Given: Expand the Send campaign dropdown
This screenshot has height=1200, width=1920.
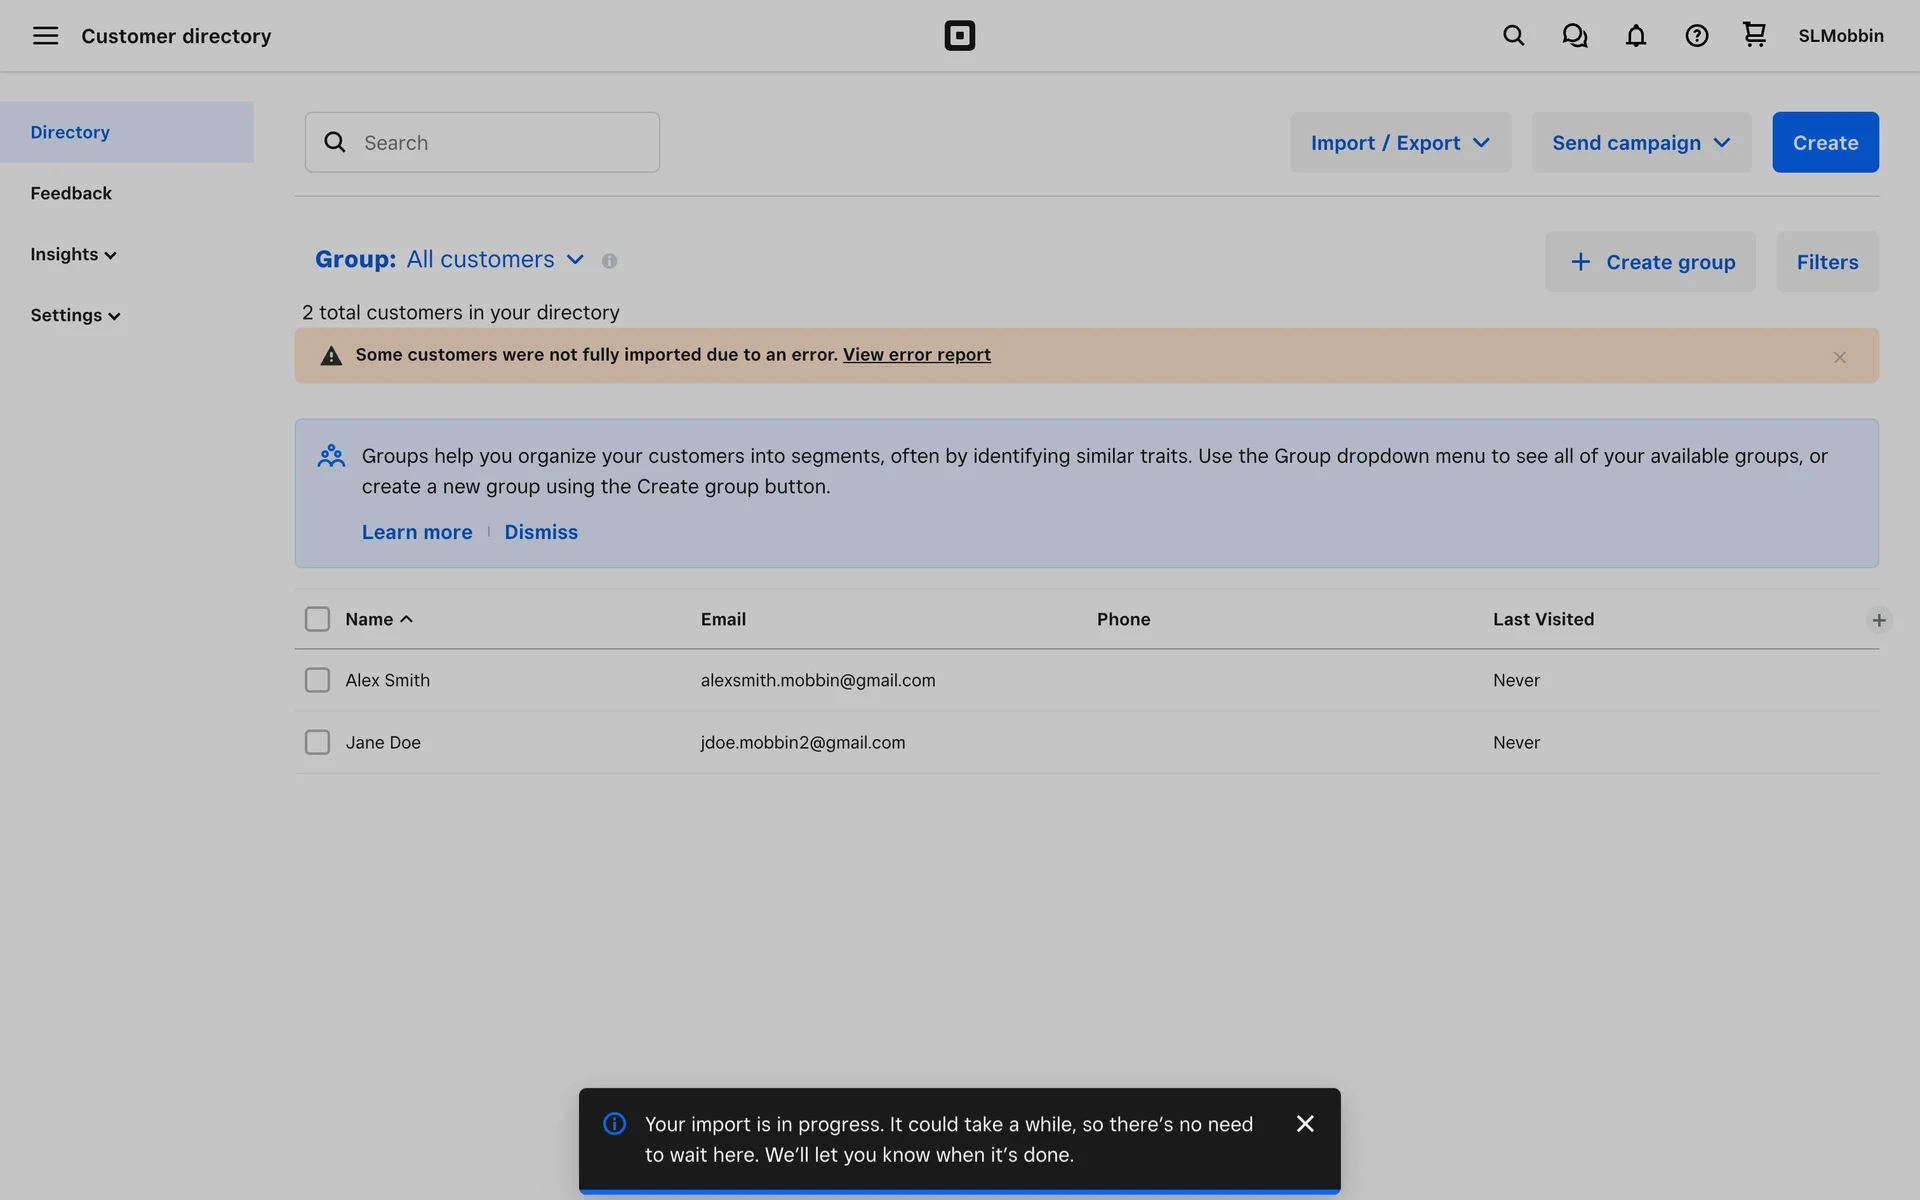Looking at the screenshot, I should [x=1641, y=142].
